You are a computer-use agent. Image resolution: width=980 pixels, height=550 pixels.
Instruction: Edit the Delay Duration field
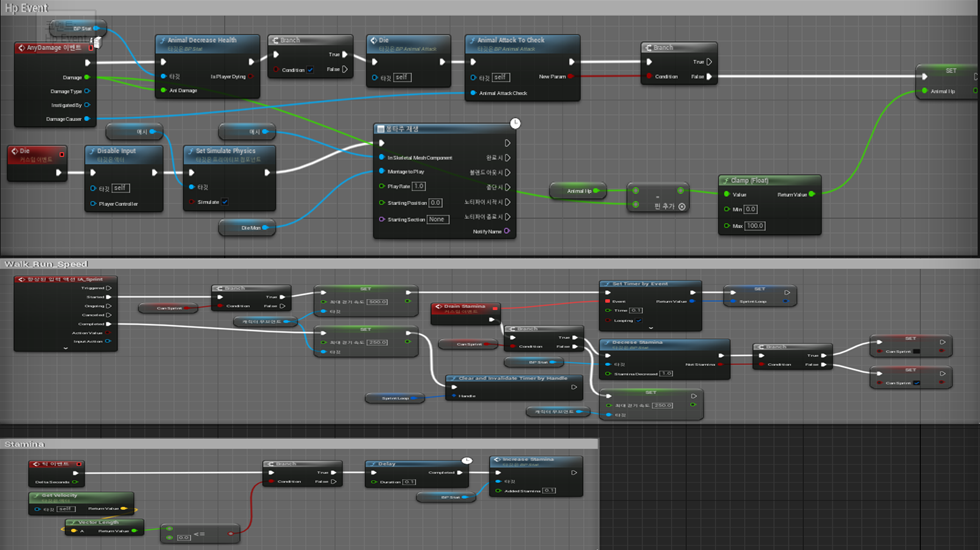tap(409, 482)
